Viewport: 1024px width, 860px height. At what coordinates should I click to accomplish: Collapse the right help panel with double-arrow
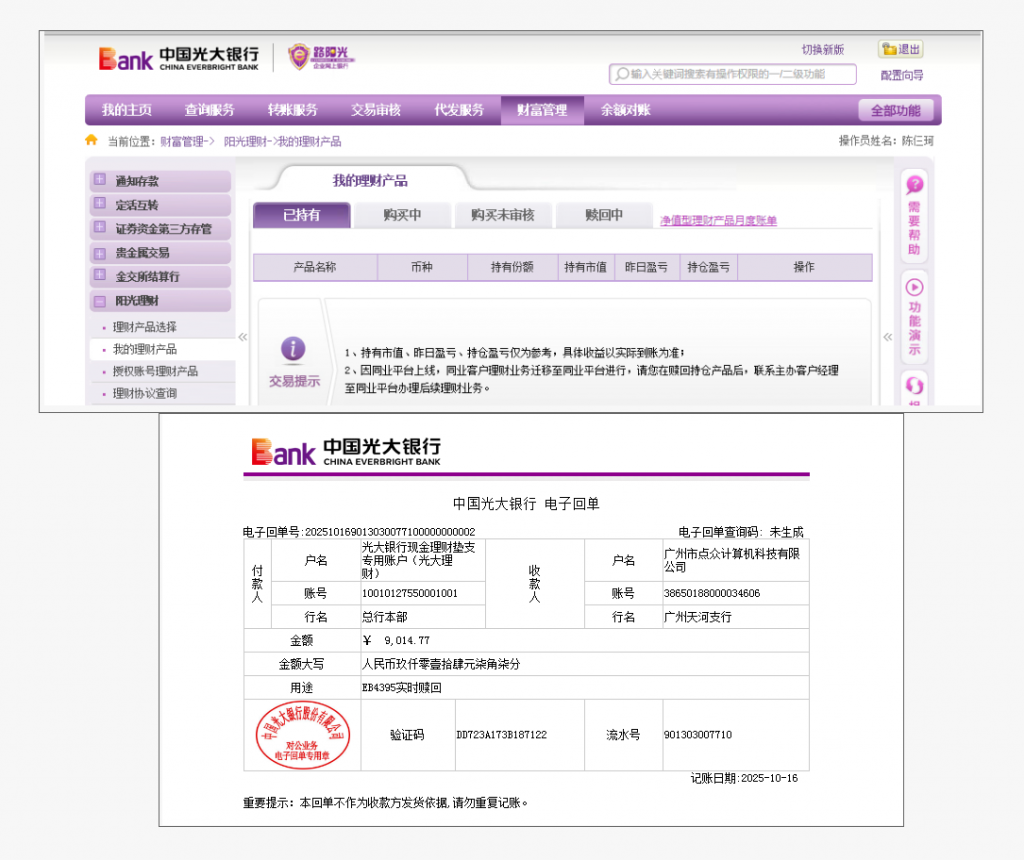coord(888,337)
